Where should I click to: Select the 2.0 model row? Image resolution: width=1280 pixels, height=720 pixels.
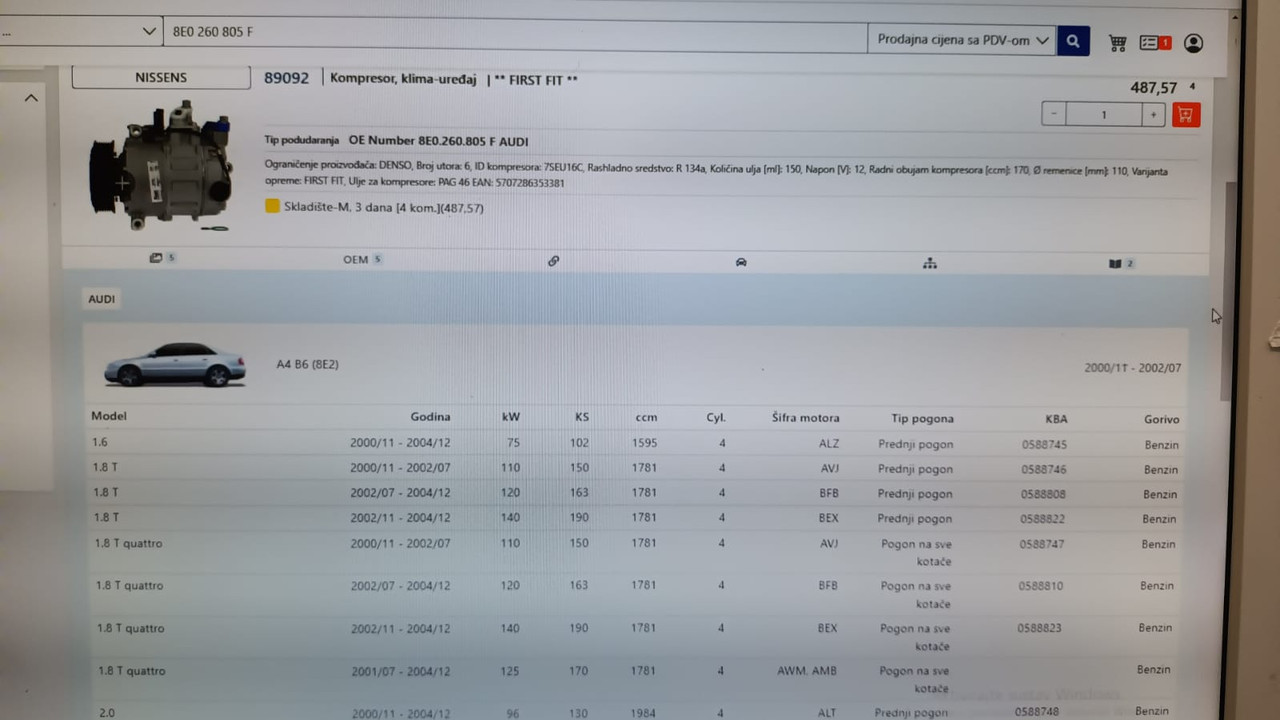(635, 712)
